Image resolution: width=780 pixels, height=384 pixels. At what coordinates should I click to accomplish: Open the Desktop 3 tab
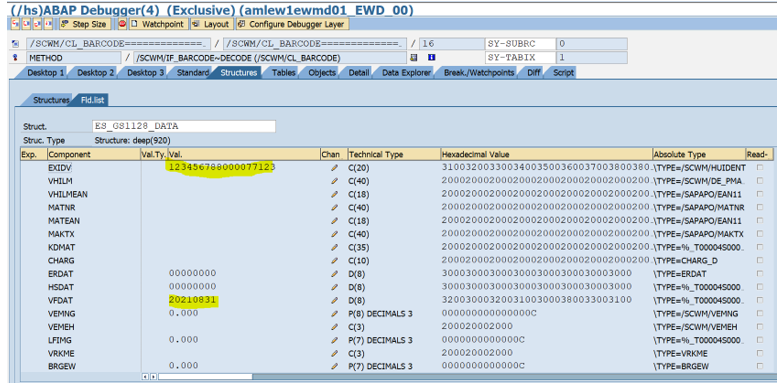click(145, 73)
